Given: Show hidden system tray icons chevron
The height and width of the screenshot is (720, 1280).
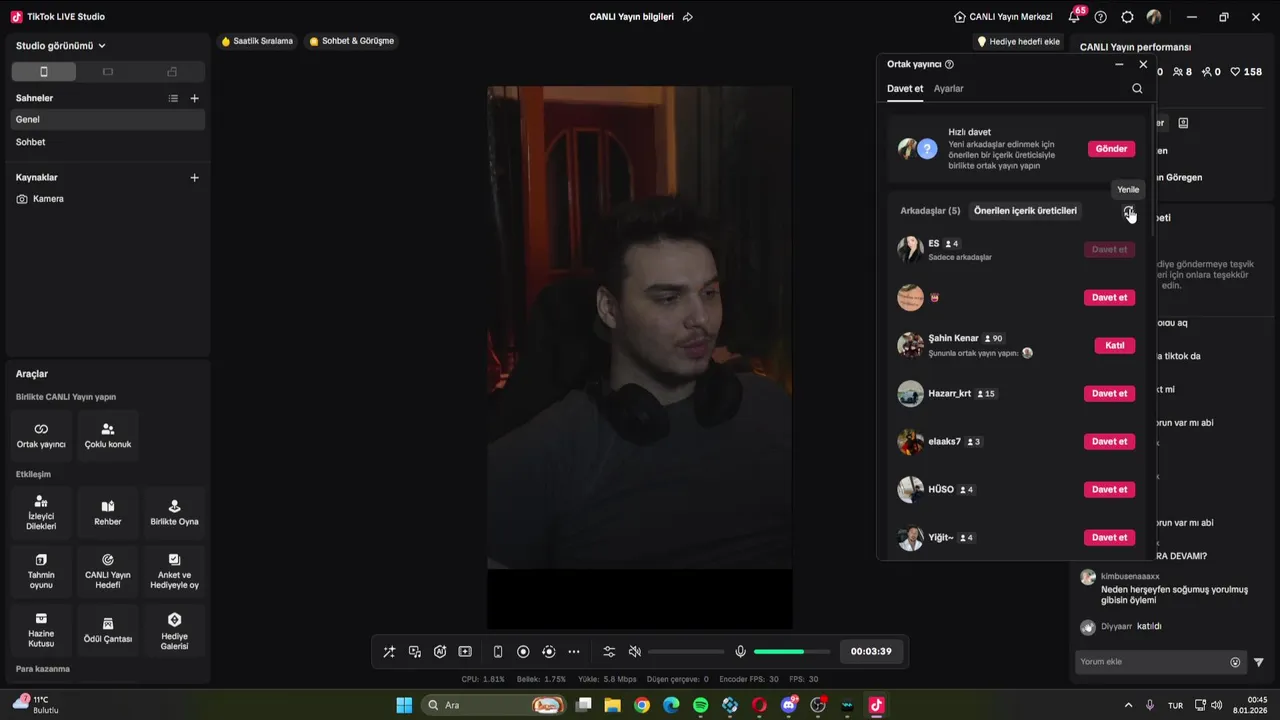Looking at the screenshot, I should click(x=1129, y=705).
